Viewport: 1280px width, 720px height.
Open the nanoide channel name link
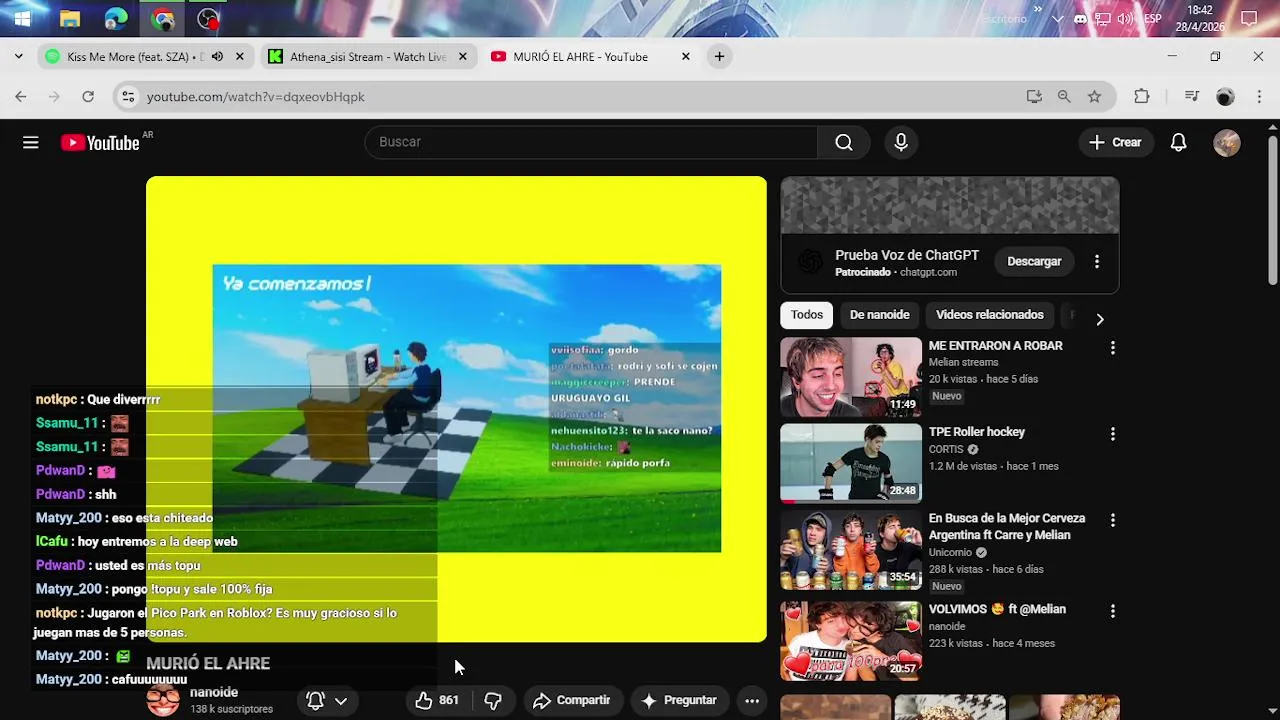214,692
